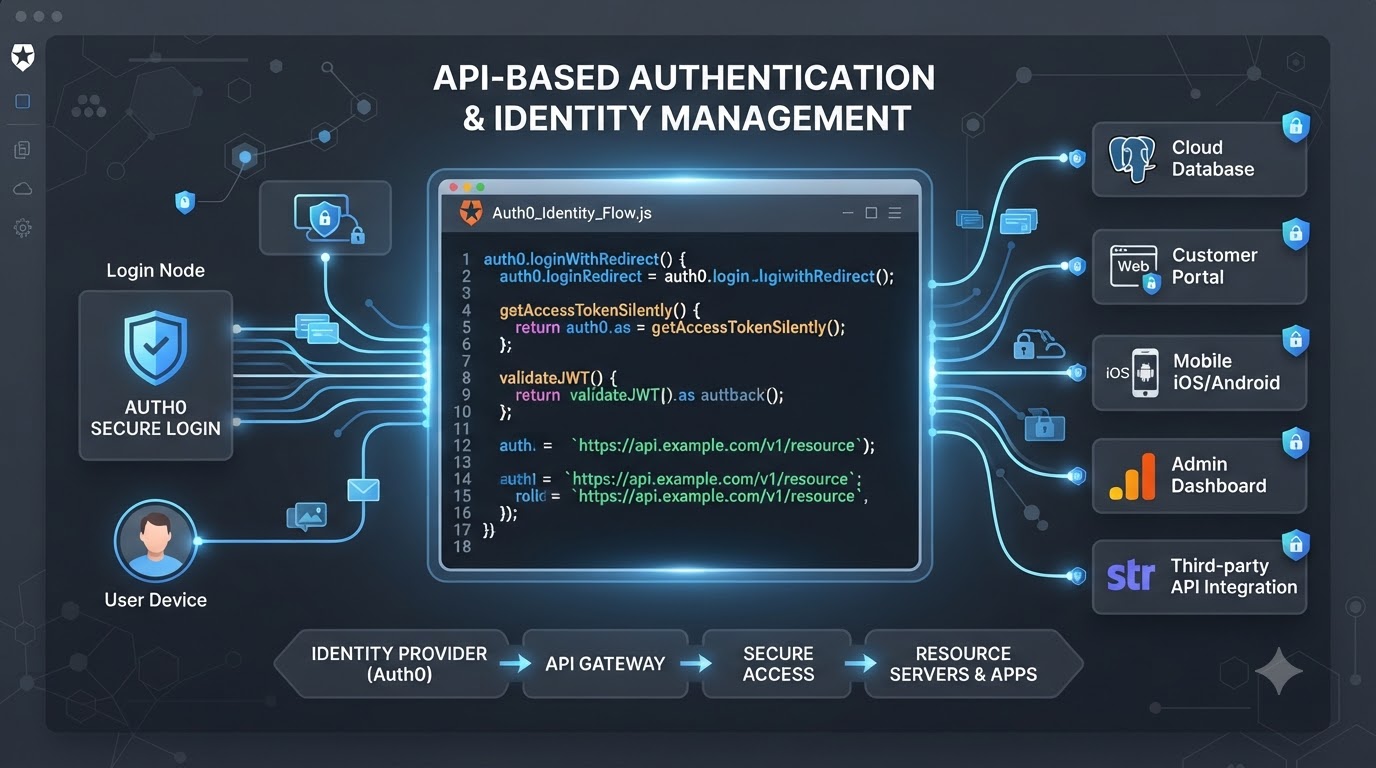The width and height of the screenshot is (1376, 768).
Task: Click the lock badge on the Mobile iOS/Android card
Action: click(1296, 341)
